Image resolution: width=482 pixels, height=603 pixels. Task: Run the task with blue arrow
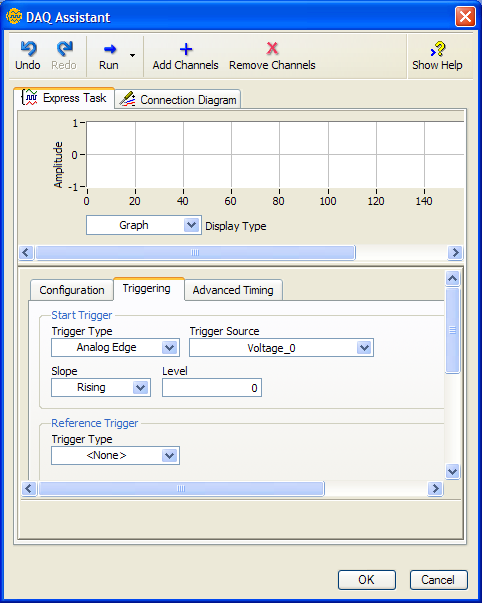pos(110,49)
